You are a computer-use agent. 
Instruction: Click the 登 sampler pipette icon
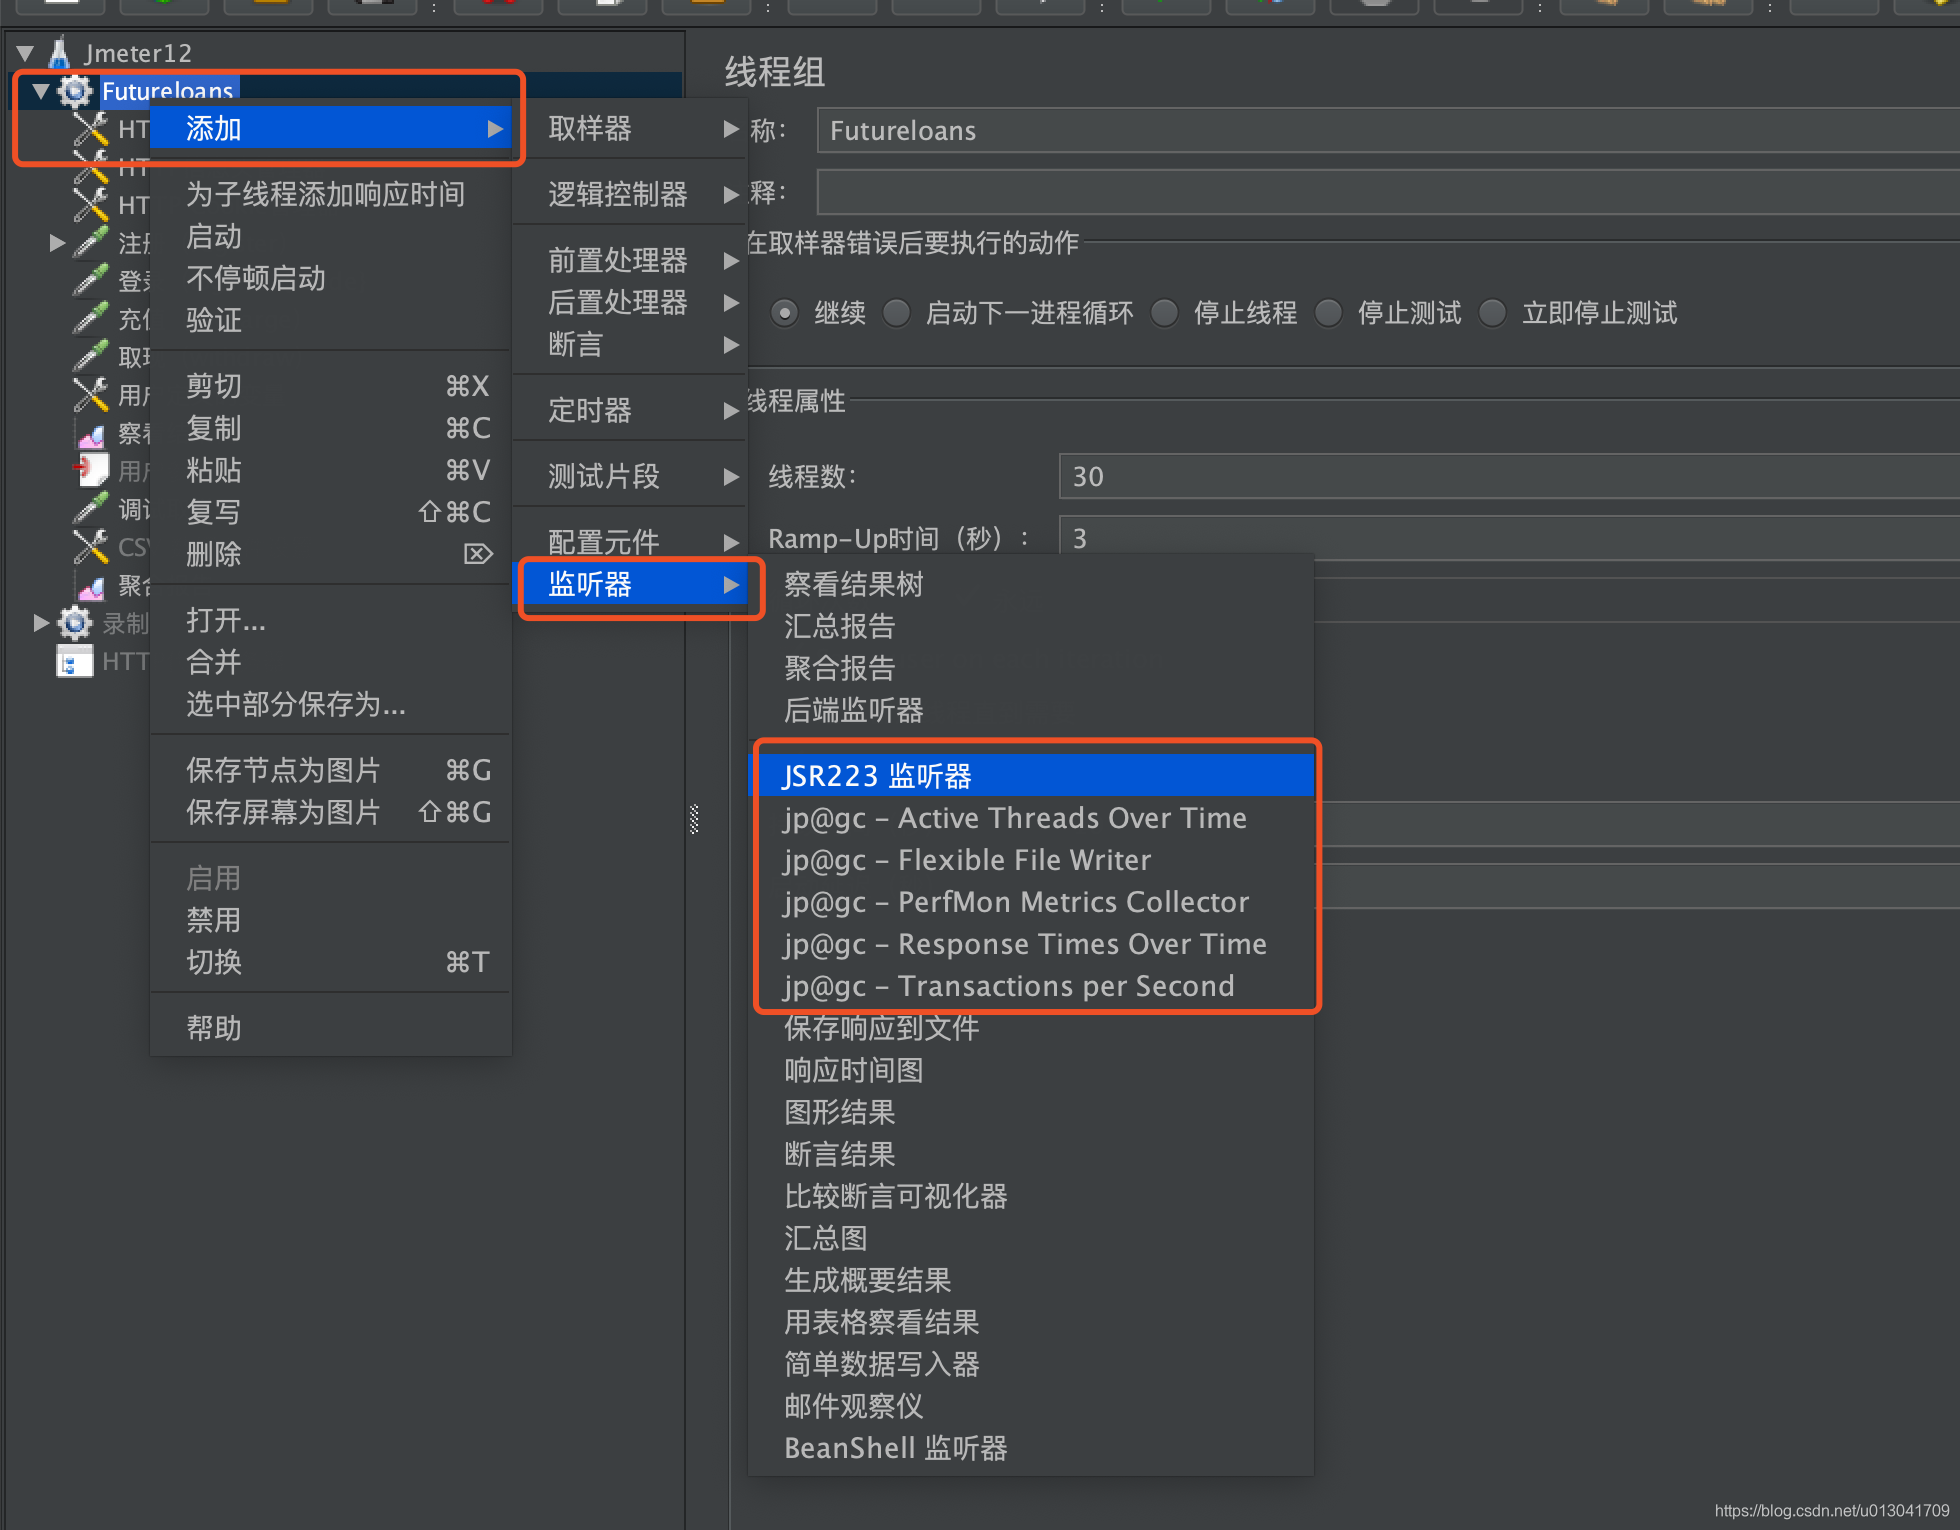(x=90, y=280)
